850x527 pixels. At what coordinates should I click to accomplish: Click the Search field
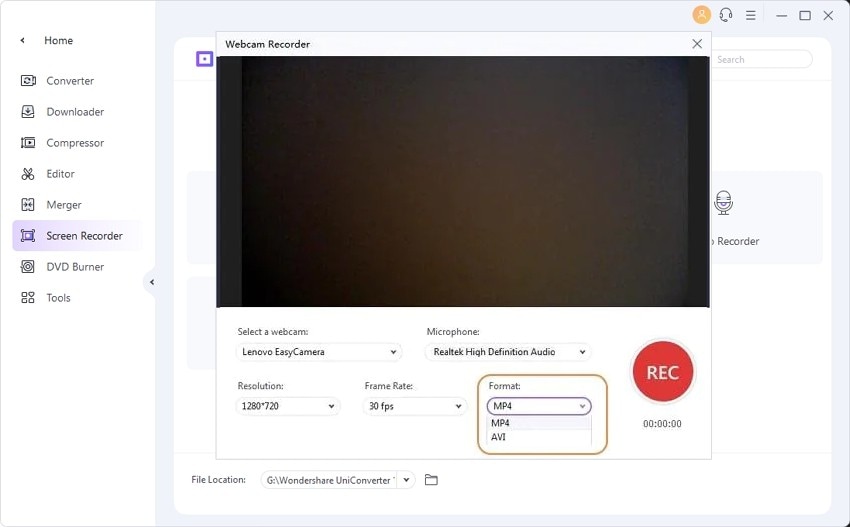761,60
